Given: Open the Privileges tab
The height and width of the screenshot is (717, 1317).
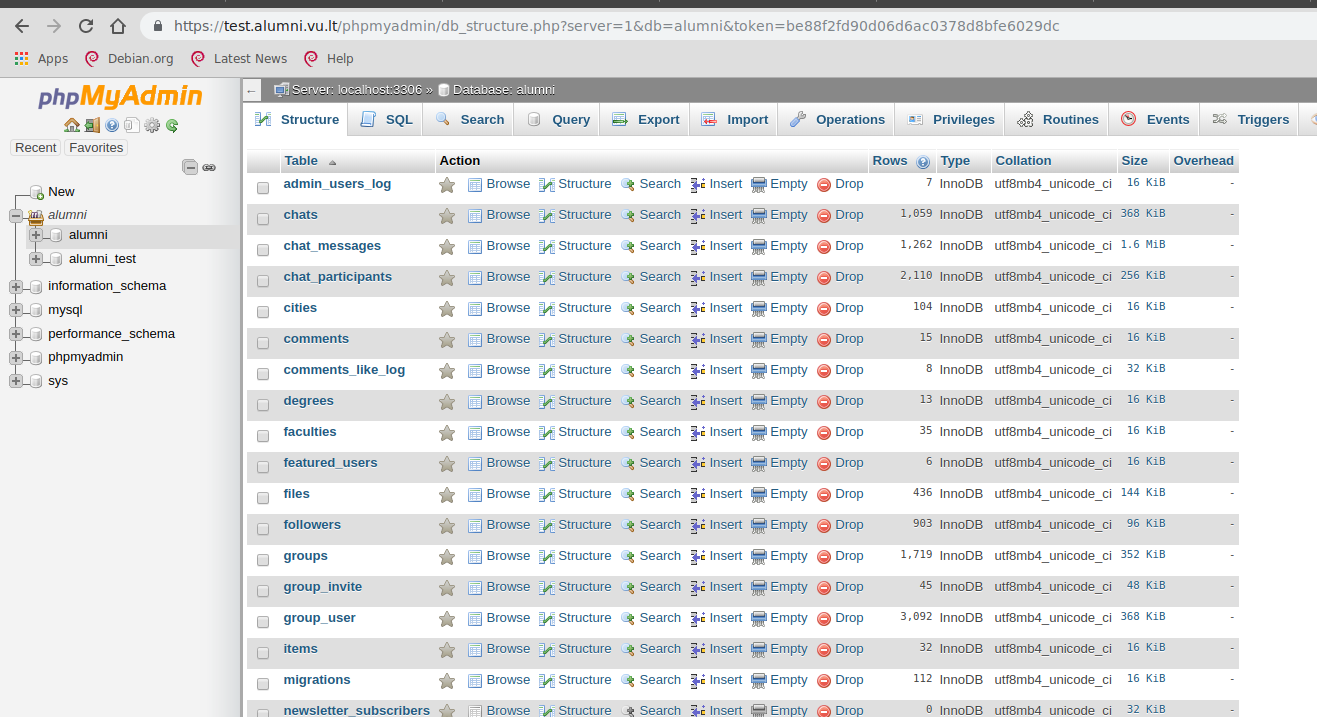Looking at the screenshot, I should click(950, 120).
